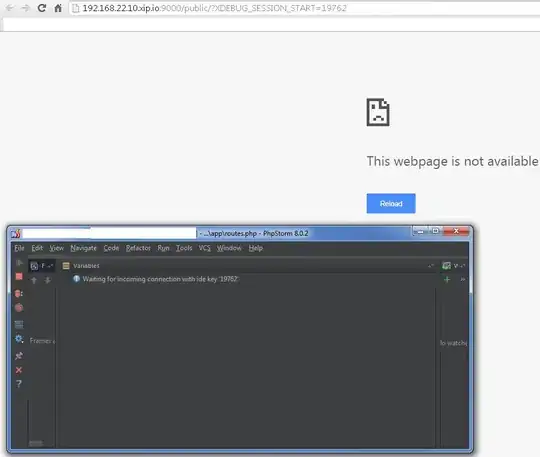This screenshot has height=457, width=540.
Task: Click PhpStorm app icon in title bar
Action: tap(15, 234)
